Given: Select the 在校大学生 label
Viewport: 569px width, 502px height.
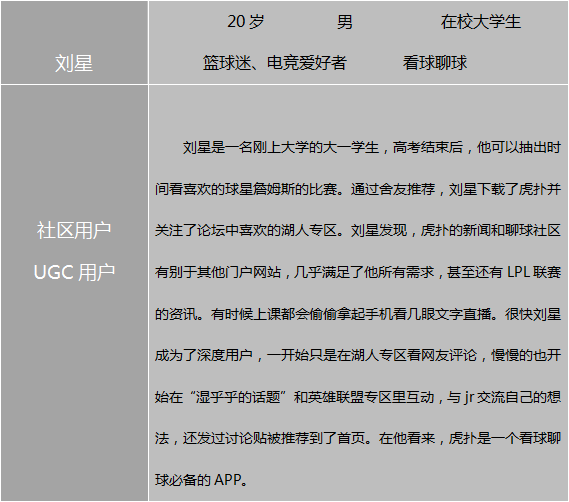Looking at the screenshot, I should tap(480, 22).
